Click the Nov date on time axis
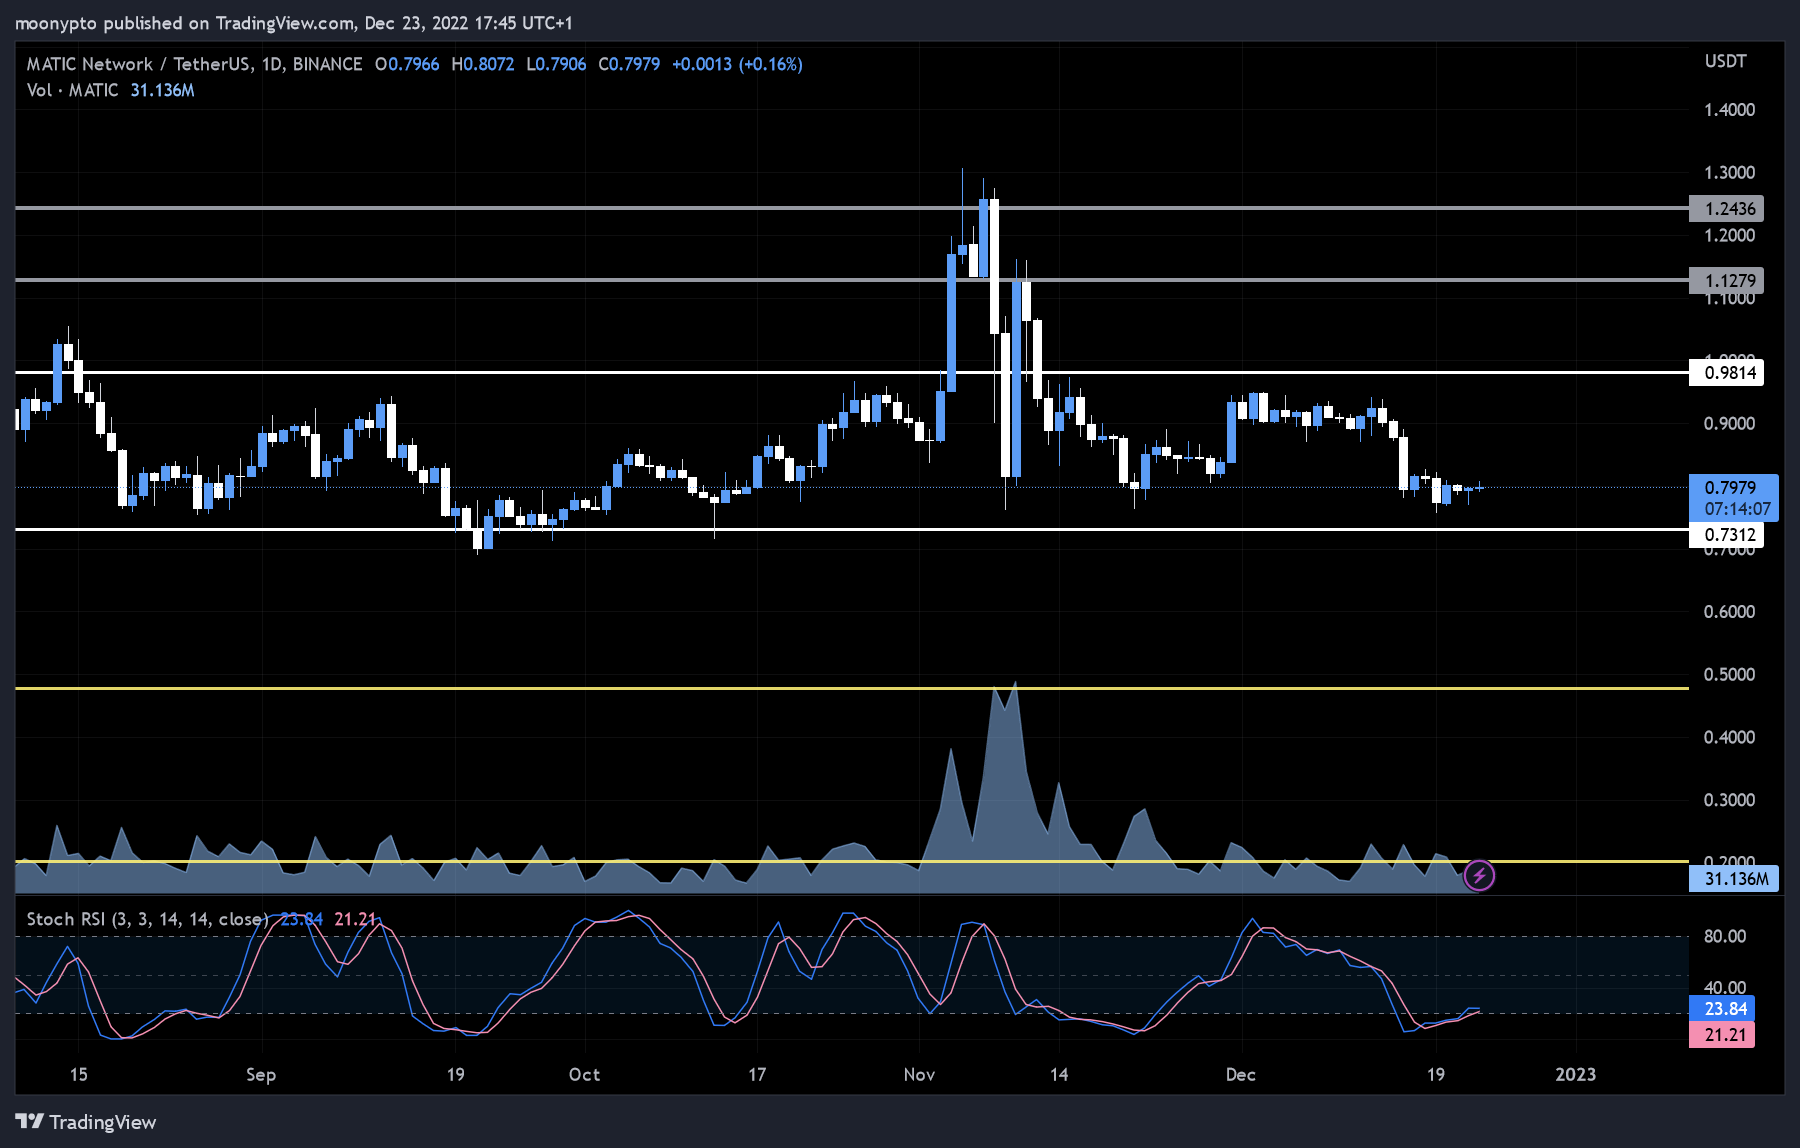Screen dimensions: 1800x1148 coord(919,1074)
